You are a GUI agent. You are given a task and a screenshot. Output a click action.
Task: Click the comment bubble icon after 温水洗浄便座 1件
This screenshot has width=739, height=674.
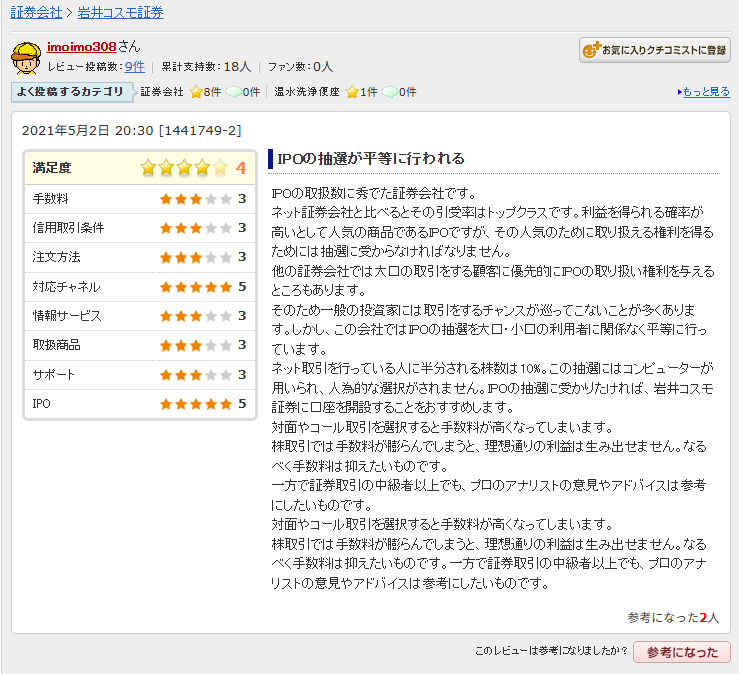[x=390, y=92]
